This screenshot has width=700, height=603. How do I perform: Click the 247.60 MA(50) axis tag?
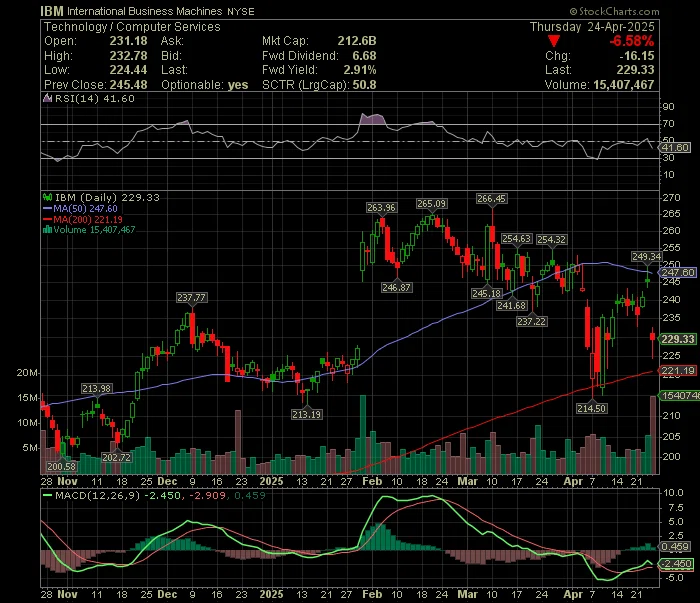tap(678, 272)
